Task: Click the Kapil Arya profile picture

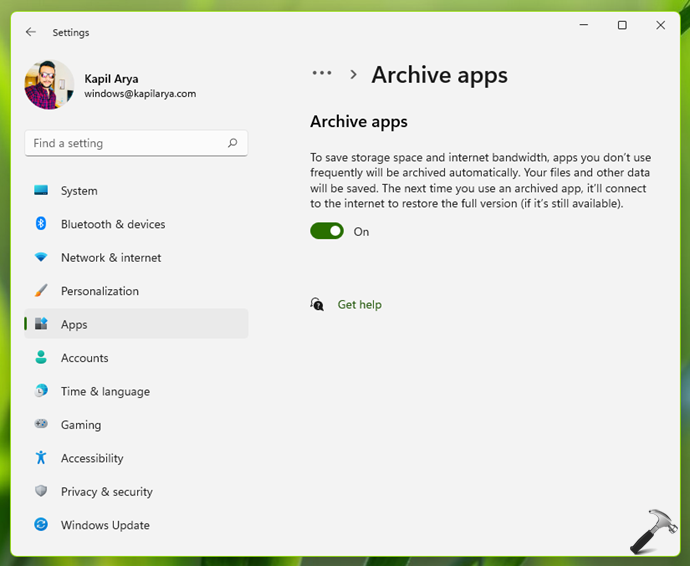Action: click(x=49, y=85)
